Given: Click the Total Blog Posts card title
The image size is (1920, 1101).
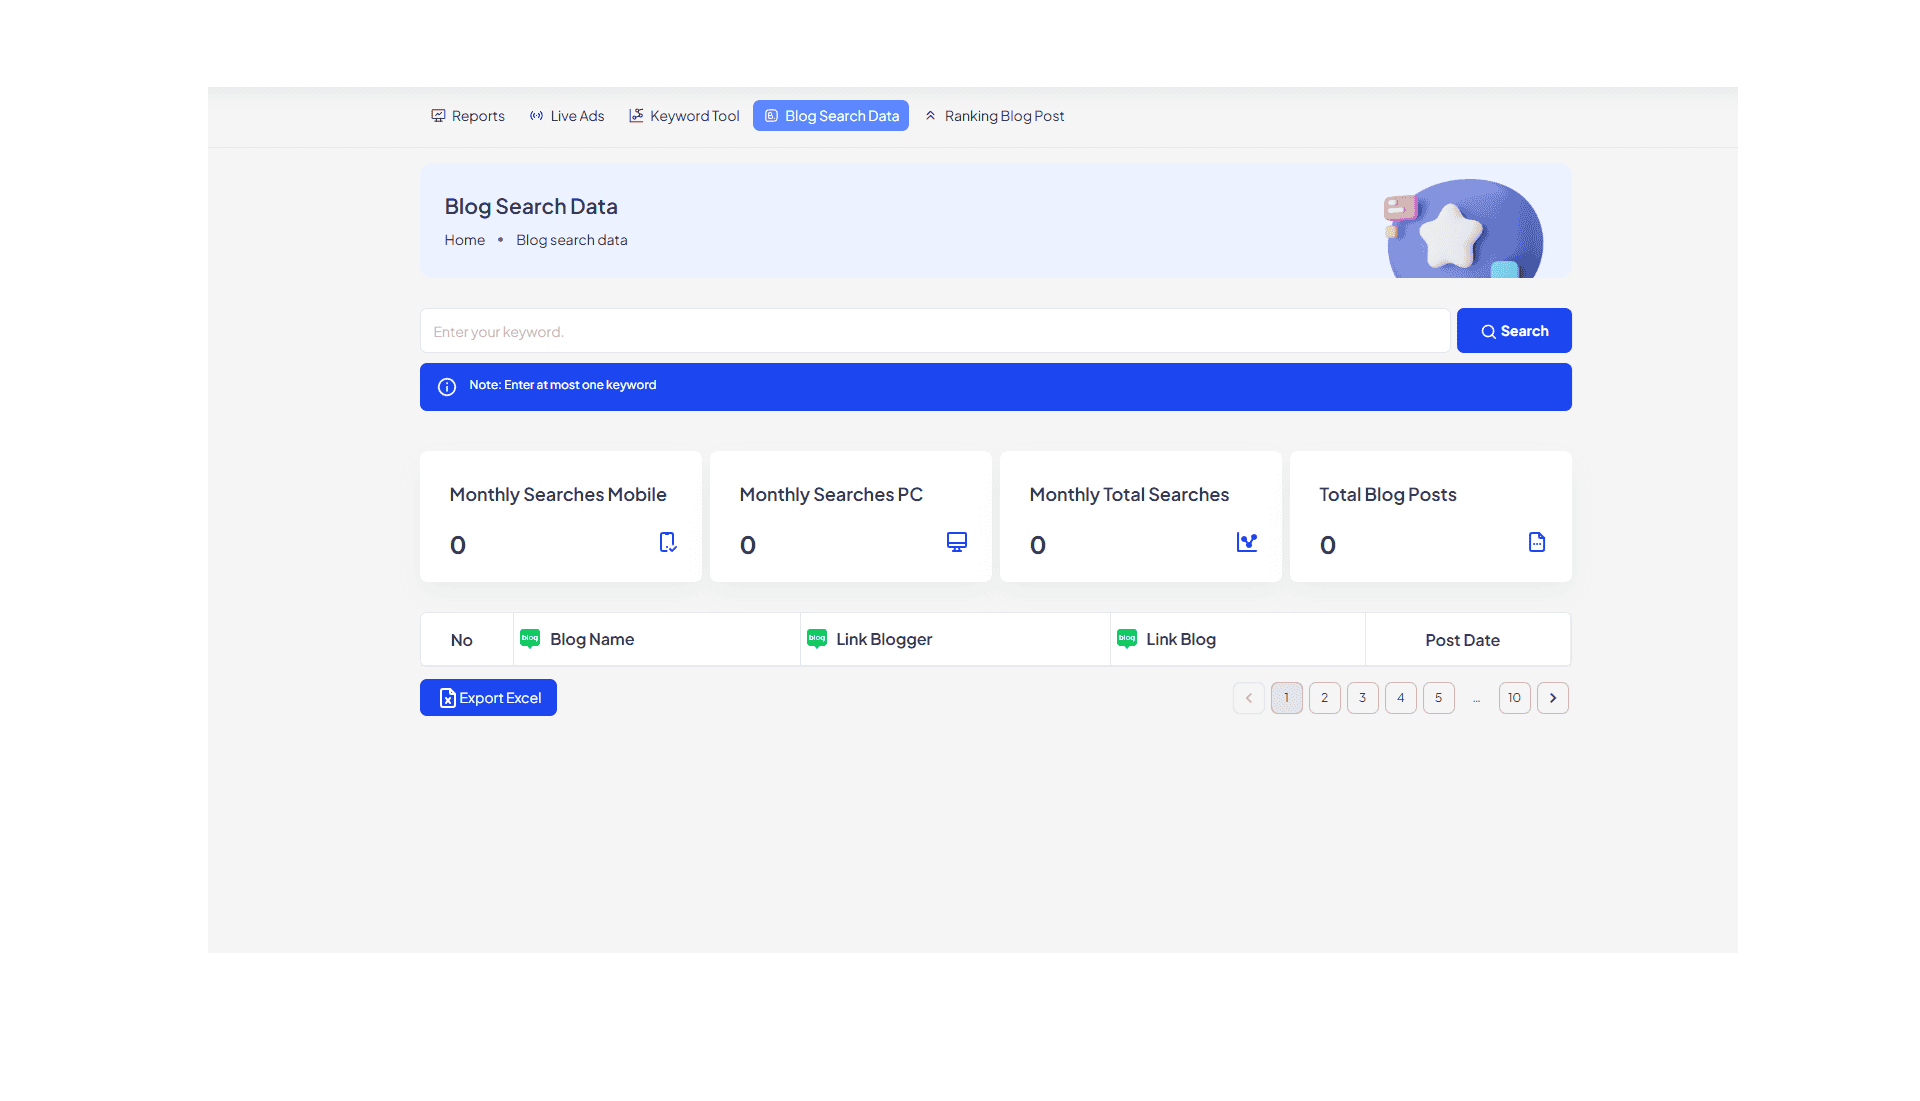Looking at the screenshot, I should 1388,495.
